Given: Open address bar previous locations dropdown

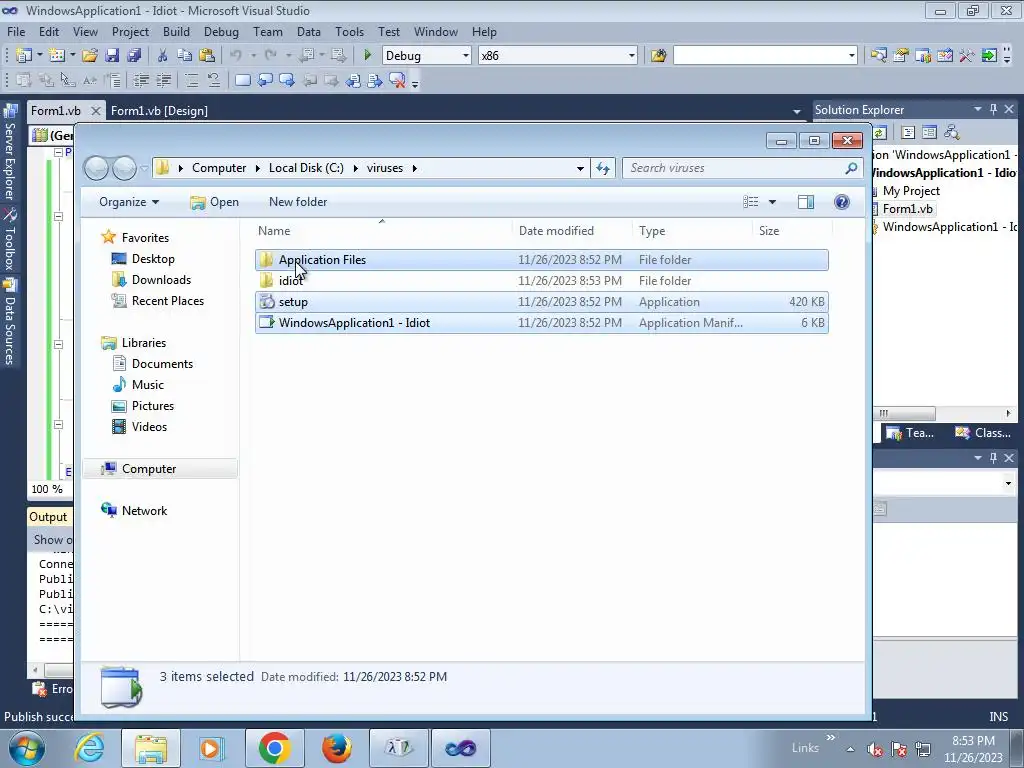Looking at the screenshot, I should (x=580, y=168).
